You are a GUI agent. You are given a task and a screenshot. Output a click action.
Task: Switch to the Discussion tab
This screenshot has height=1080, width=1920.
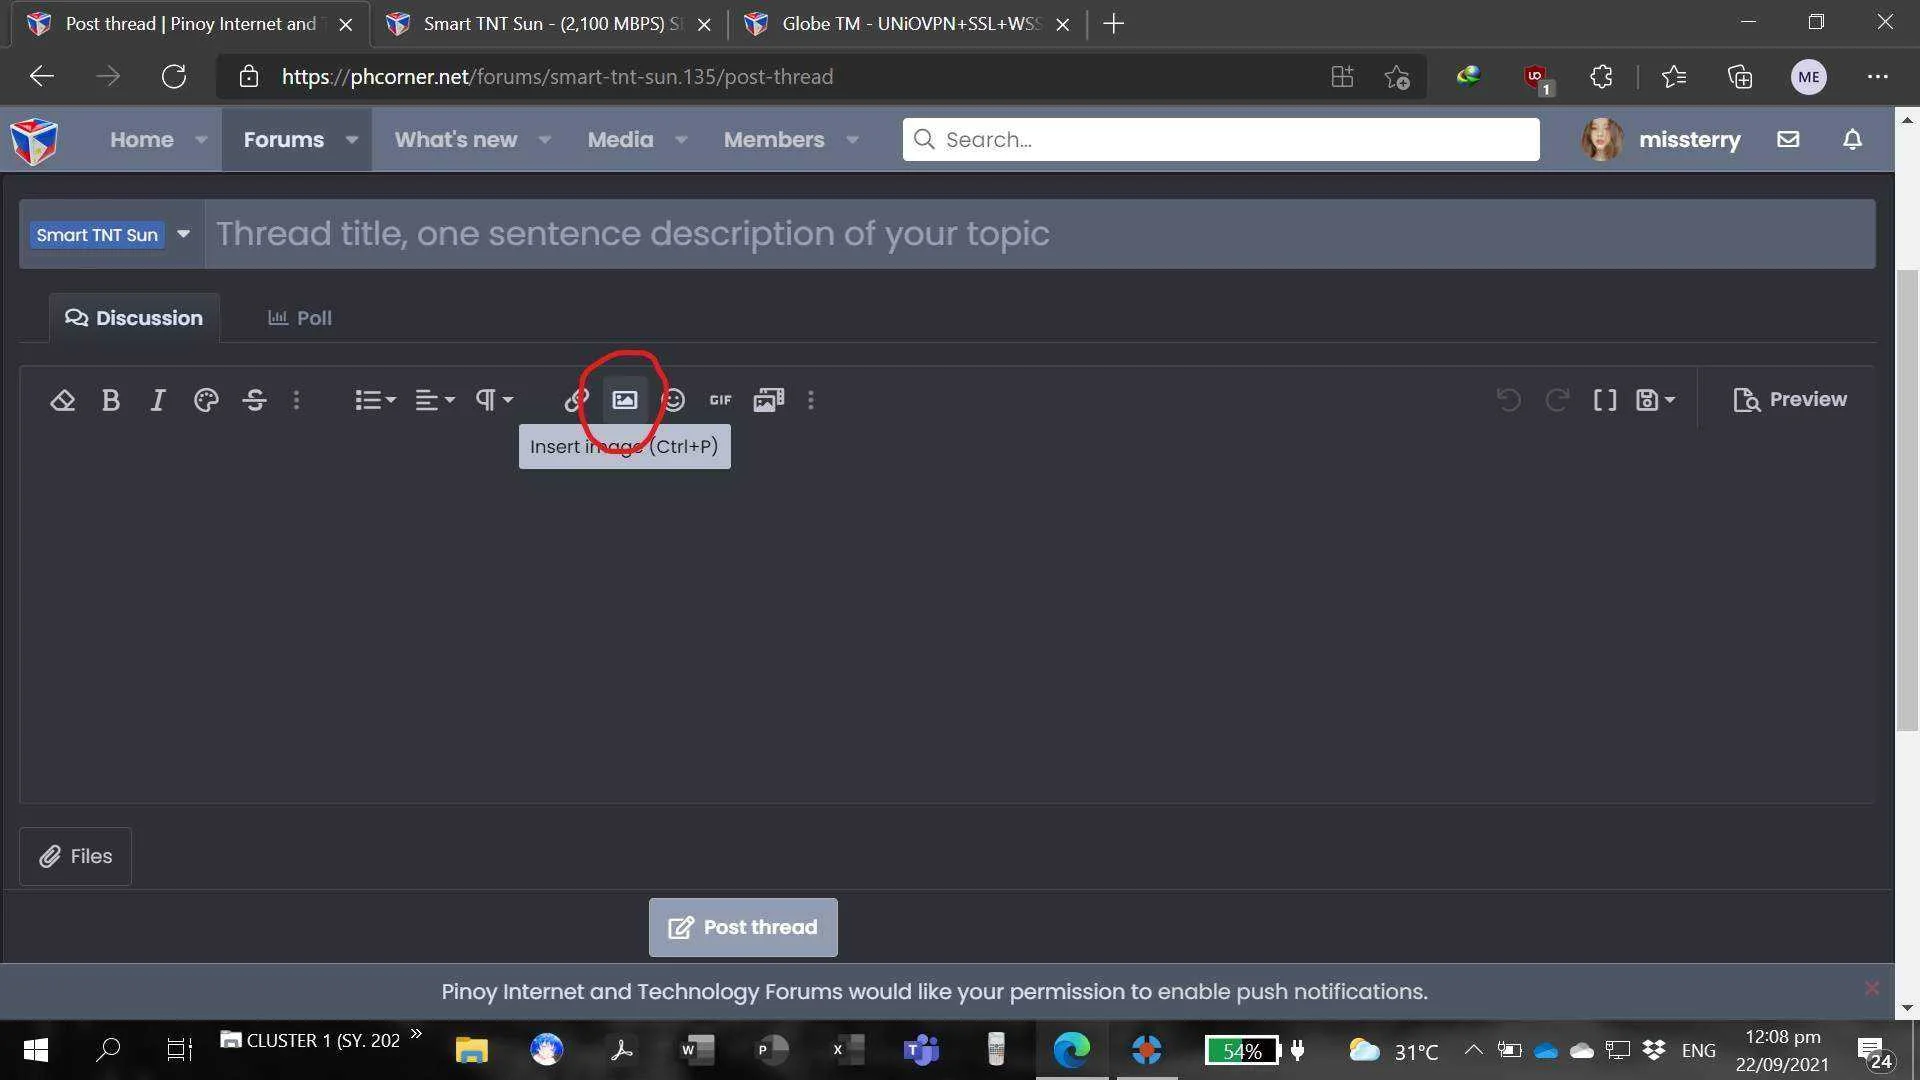[134, 318]
